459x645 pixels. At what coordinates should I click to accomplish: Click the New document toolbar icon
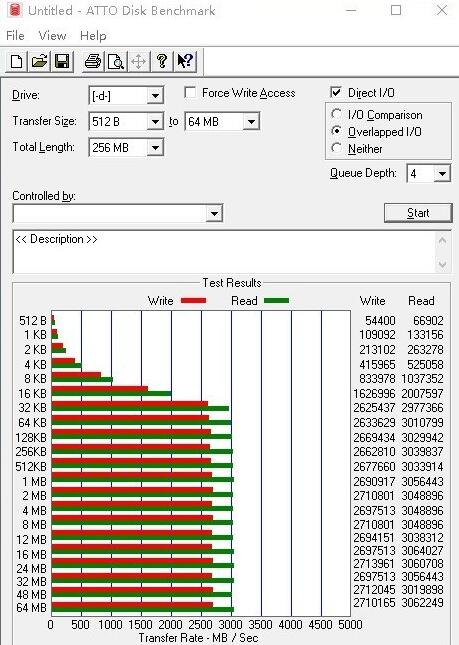point(16,62)
